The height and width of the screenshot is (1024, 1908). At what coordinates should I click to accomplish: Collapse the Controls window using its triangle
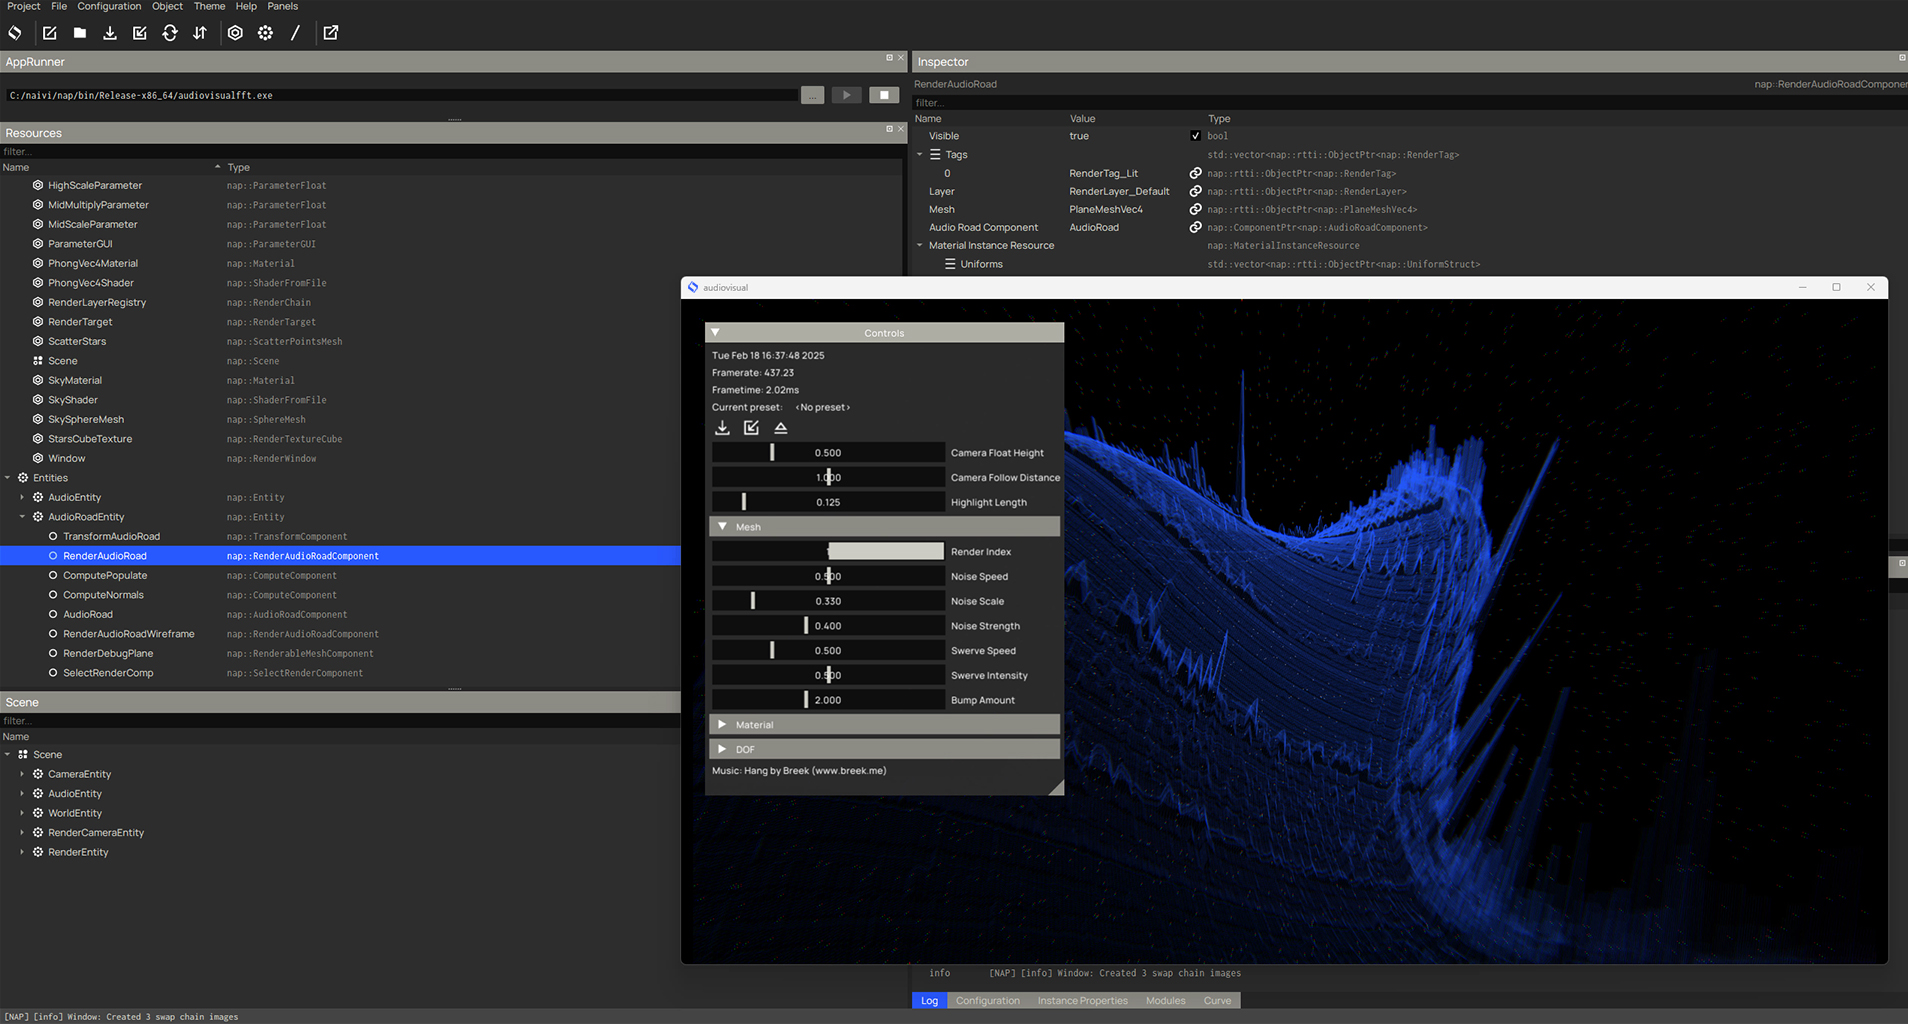tap(715, 333)
